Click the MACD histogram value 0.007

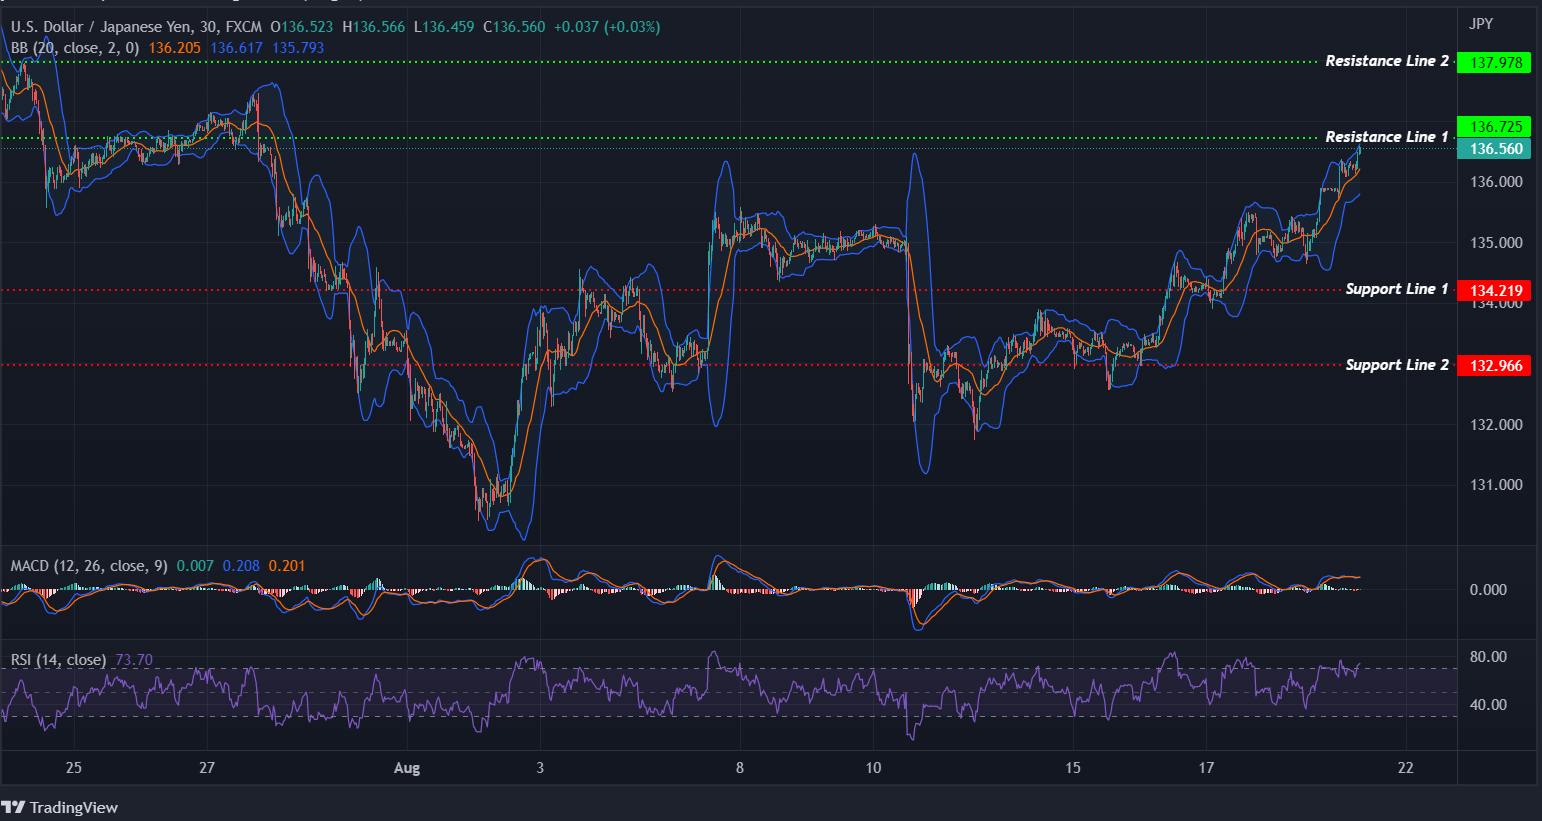pyautogui.click(x=196, y=565)
